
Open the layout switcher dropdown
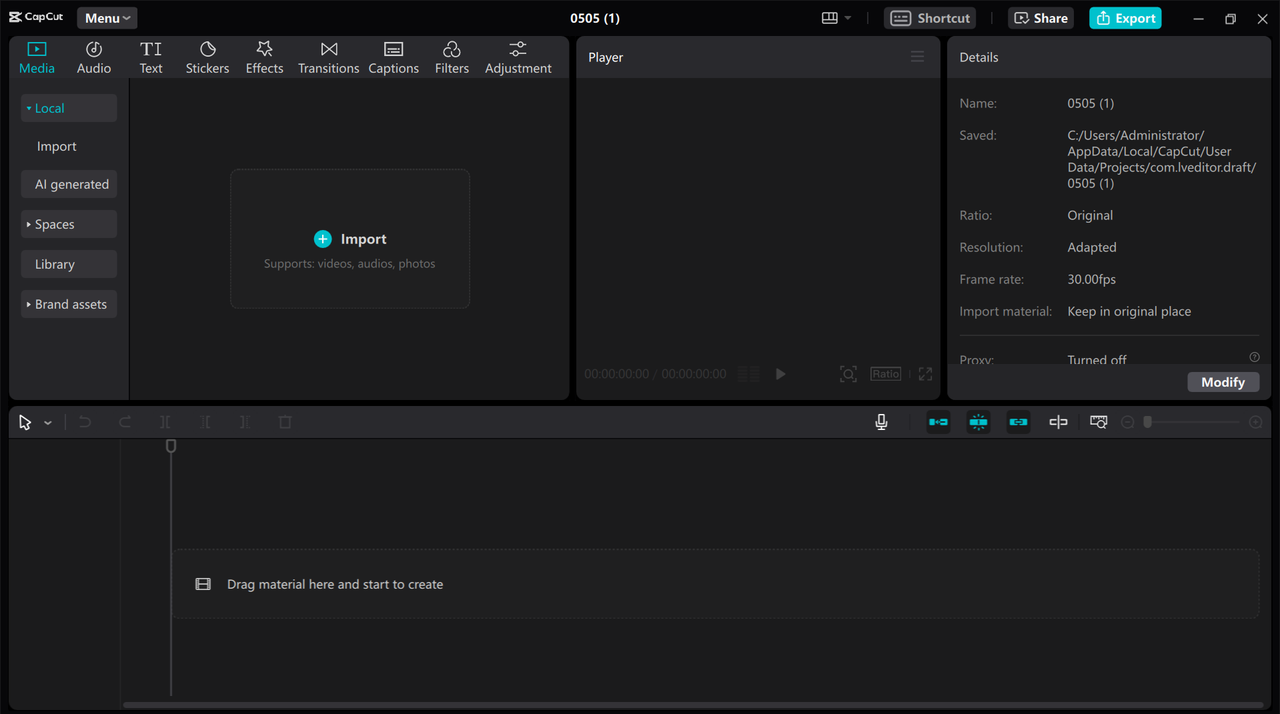[836, 18]
